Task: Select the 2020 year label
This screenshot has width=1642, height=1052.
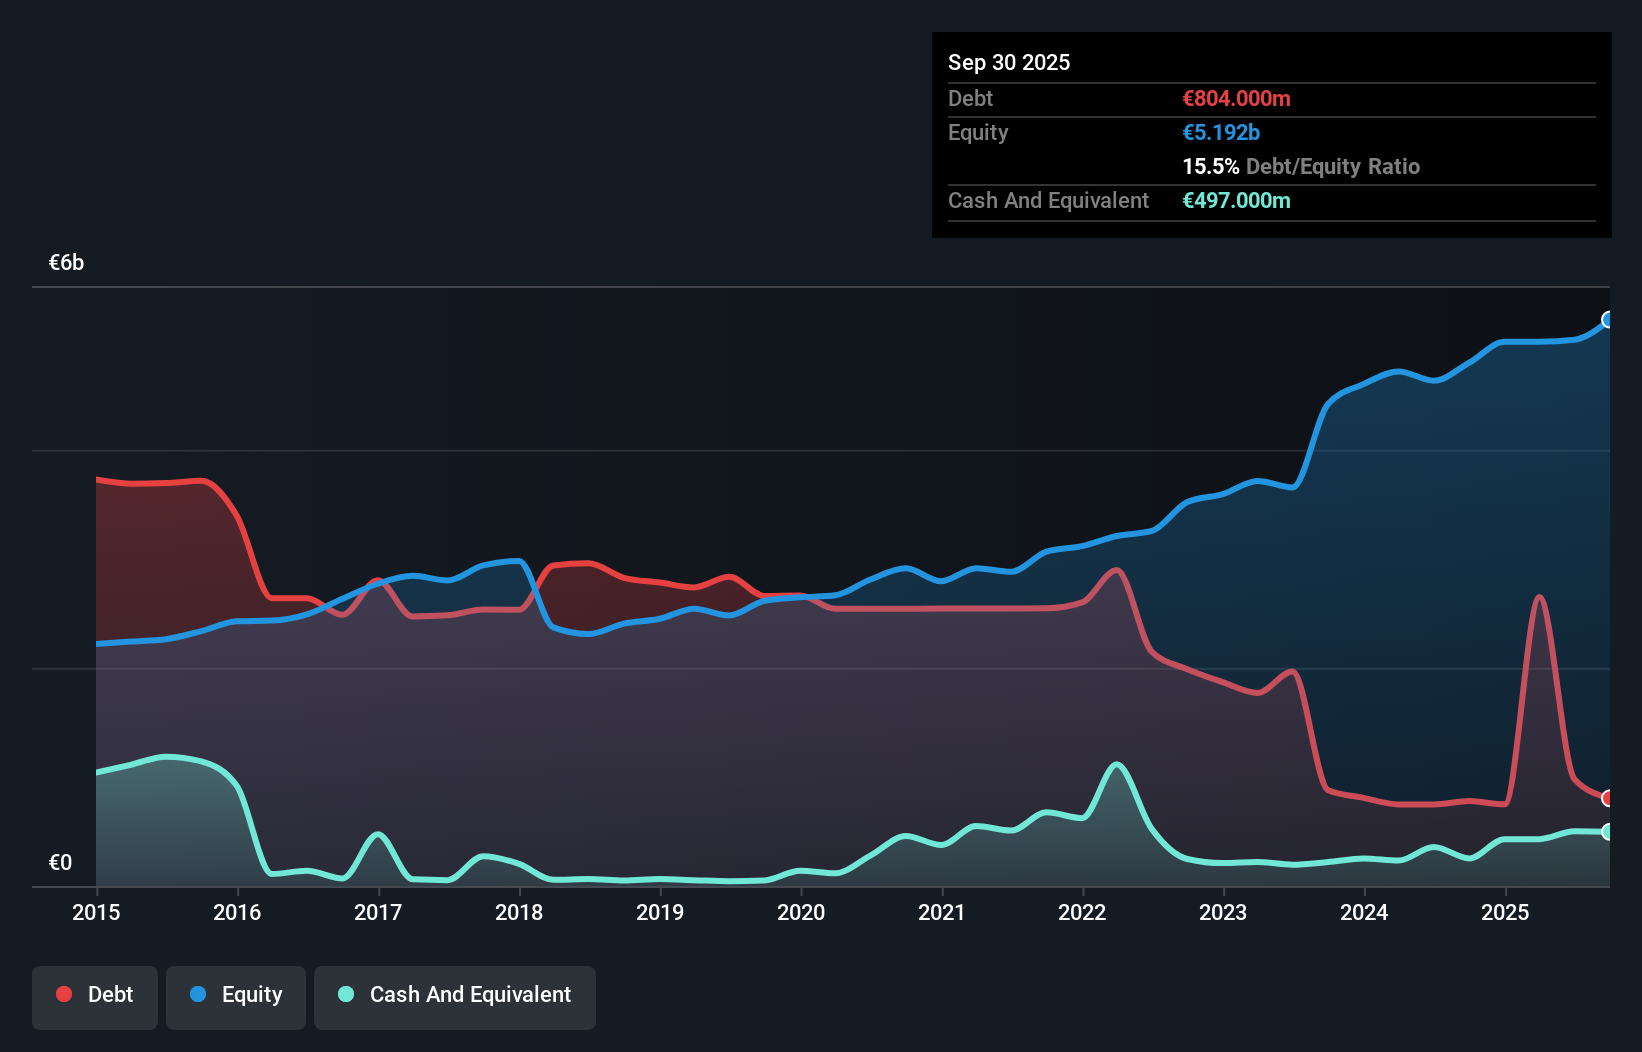Action: tap(801, 913)
